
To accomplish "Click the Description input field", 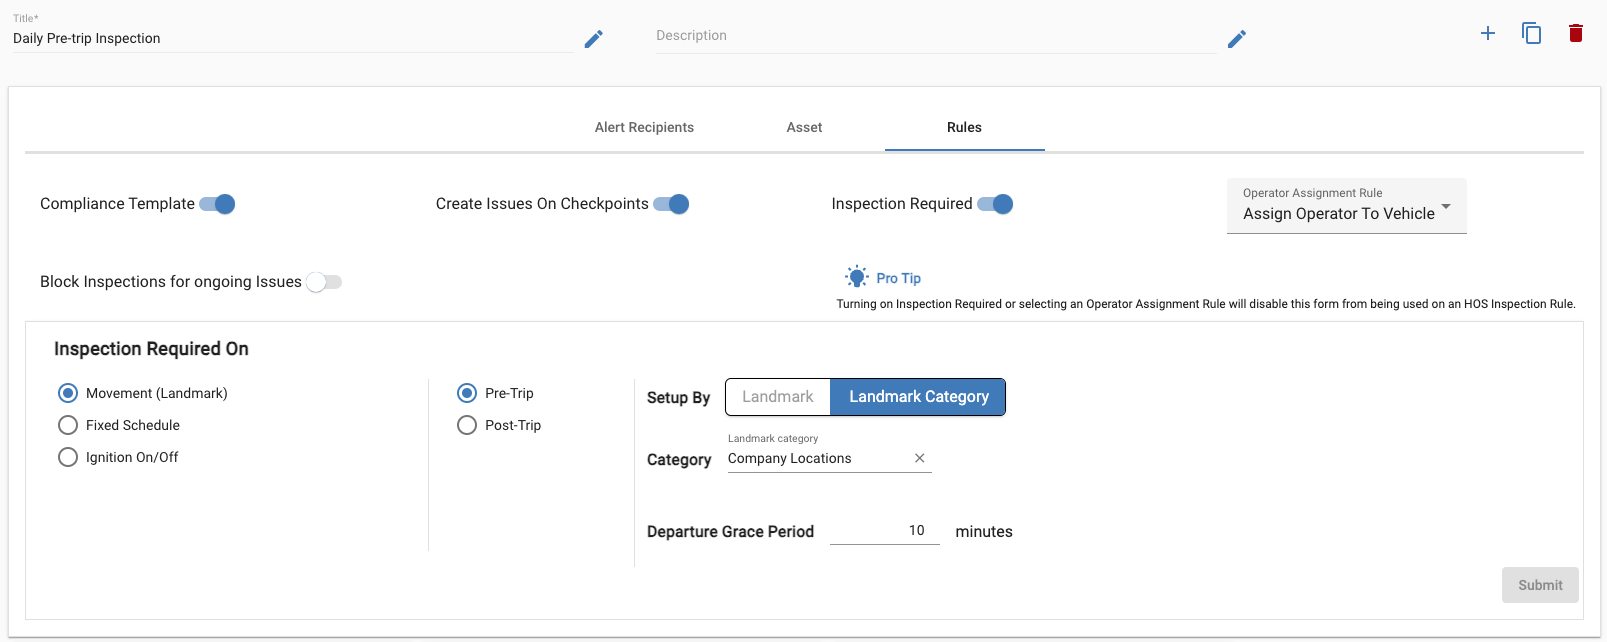I will point(935,36).
